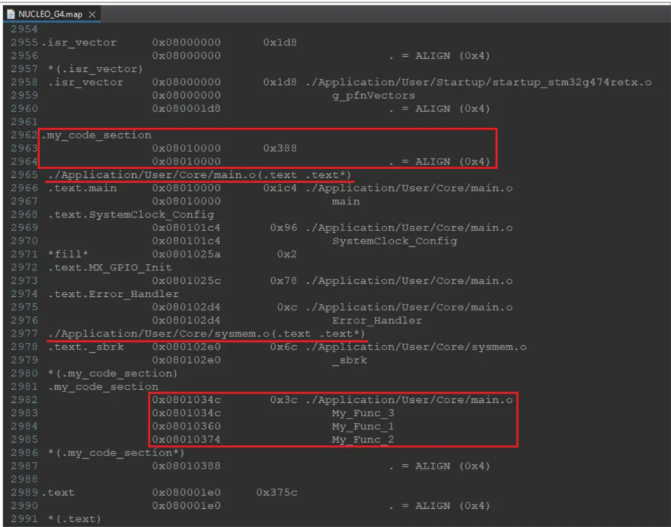Click .text.Error_Handler on line 2974

tap(113, 294)
